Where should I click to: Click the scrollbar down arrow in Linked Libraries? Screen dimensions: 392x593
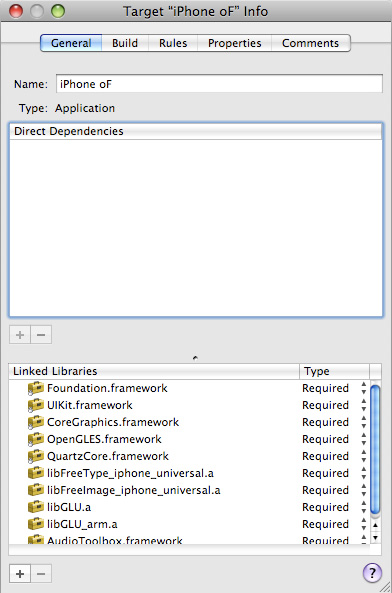pos(375,537)
